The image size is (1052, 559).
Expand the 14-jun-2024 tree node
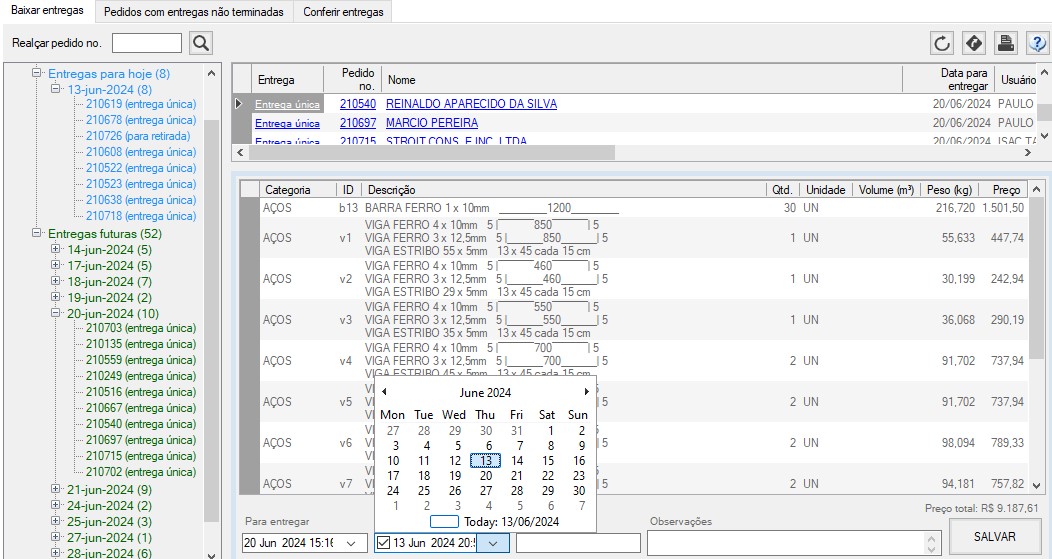pos(56,250)
